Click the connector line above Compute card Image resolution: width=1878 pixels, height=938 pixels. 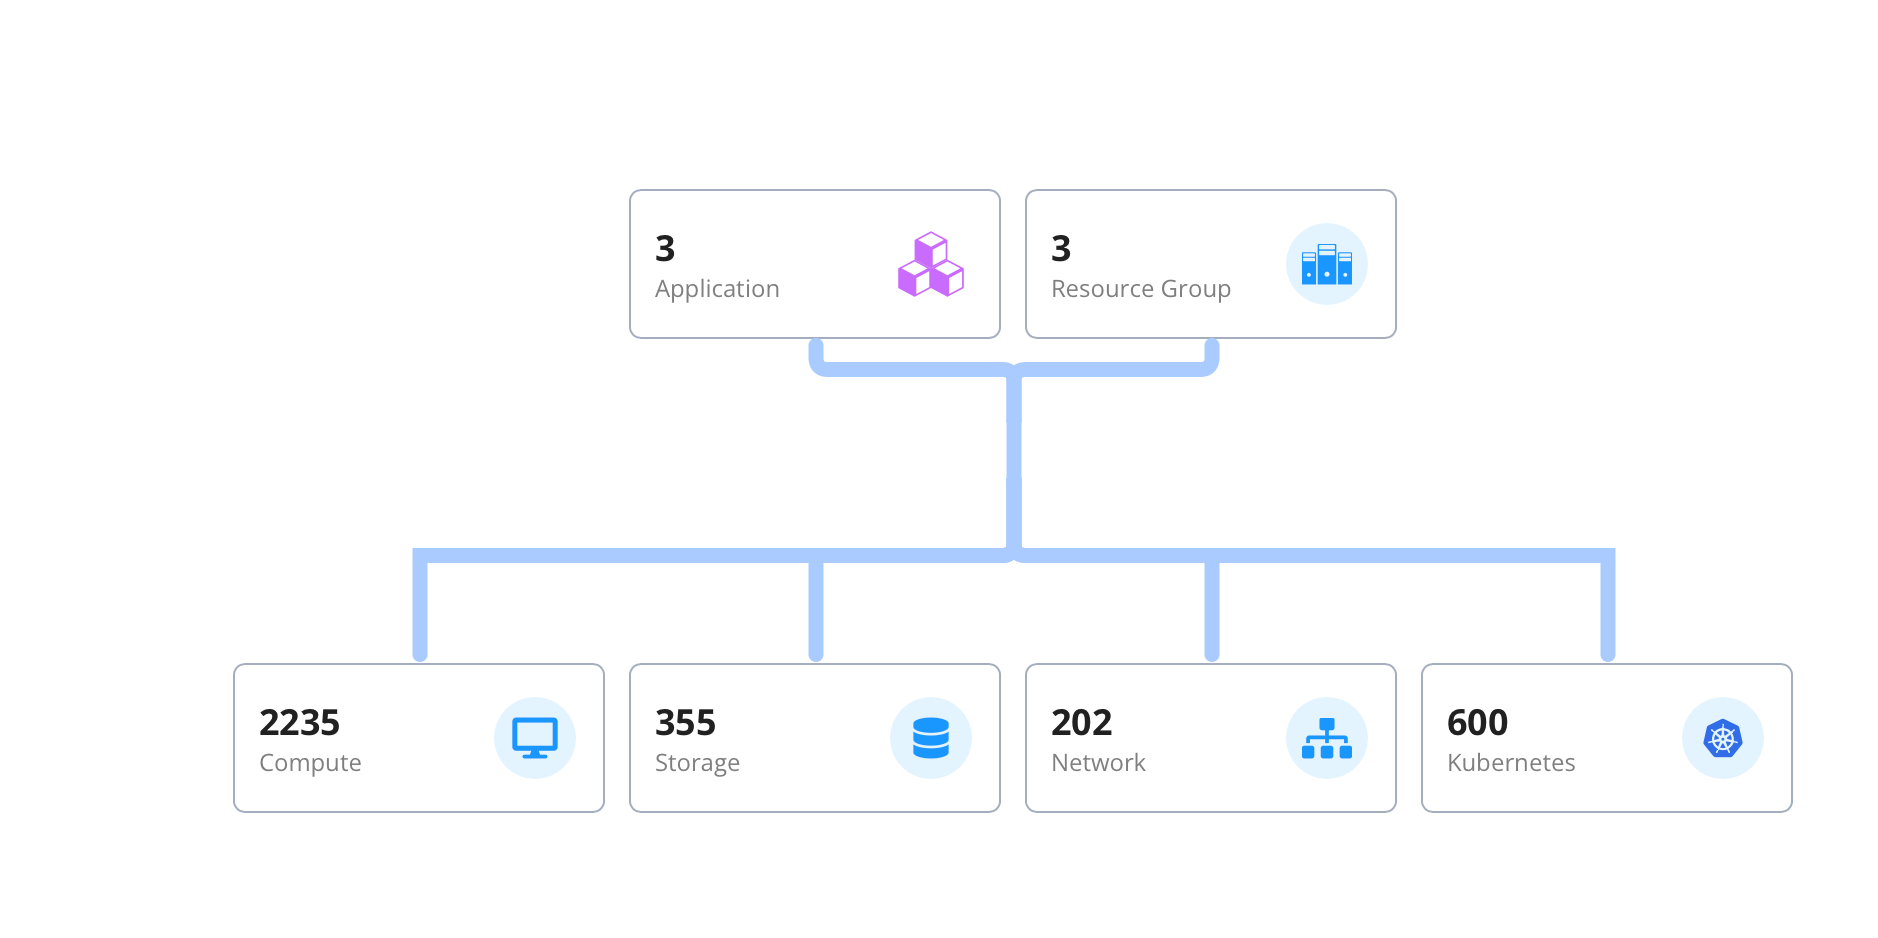click(x=420, y=610)
